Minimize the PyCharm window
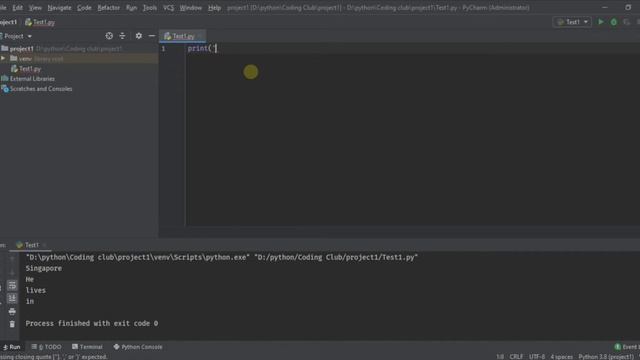The height and width of the screenshot is (360, 640). (x=605, y=7)
